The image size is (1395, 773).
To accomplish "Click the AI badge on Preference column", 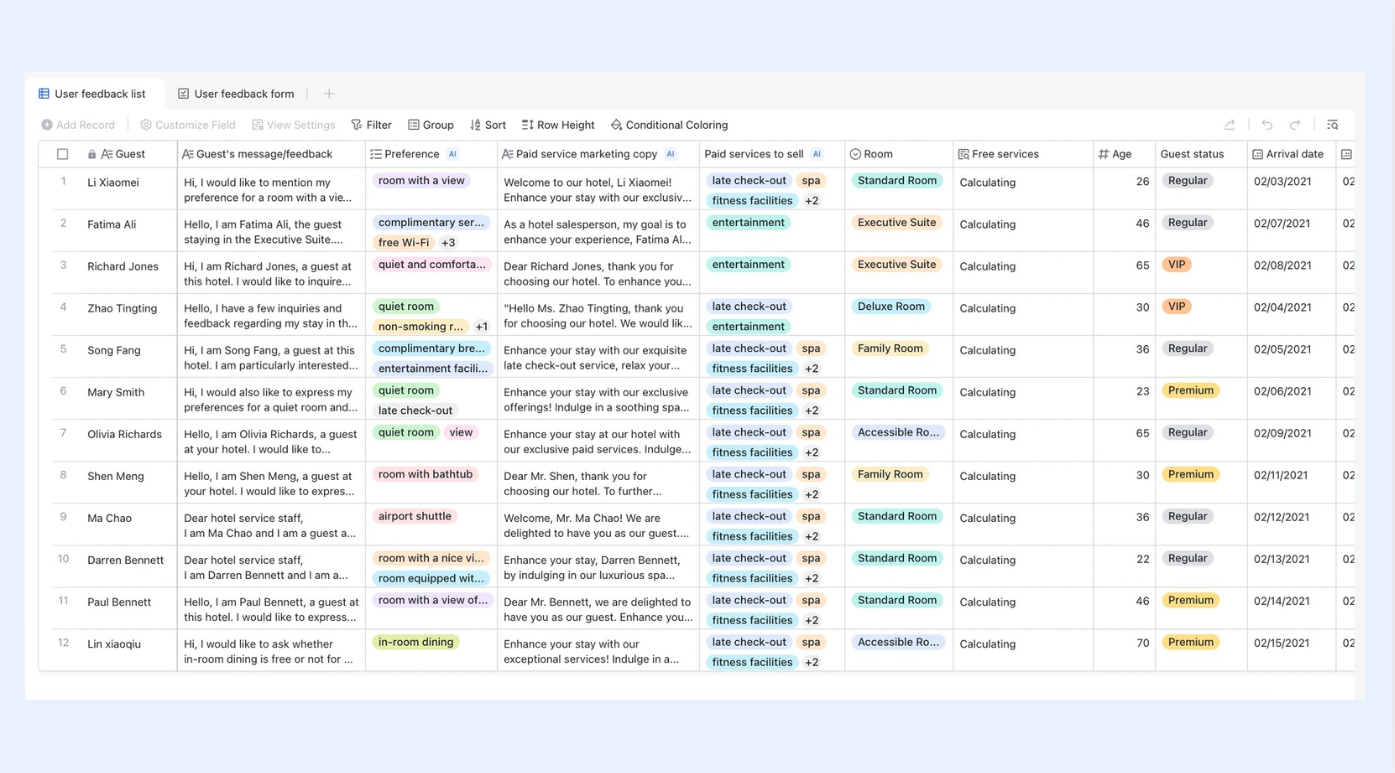I will (452, 154).
